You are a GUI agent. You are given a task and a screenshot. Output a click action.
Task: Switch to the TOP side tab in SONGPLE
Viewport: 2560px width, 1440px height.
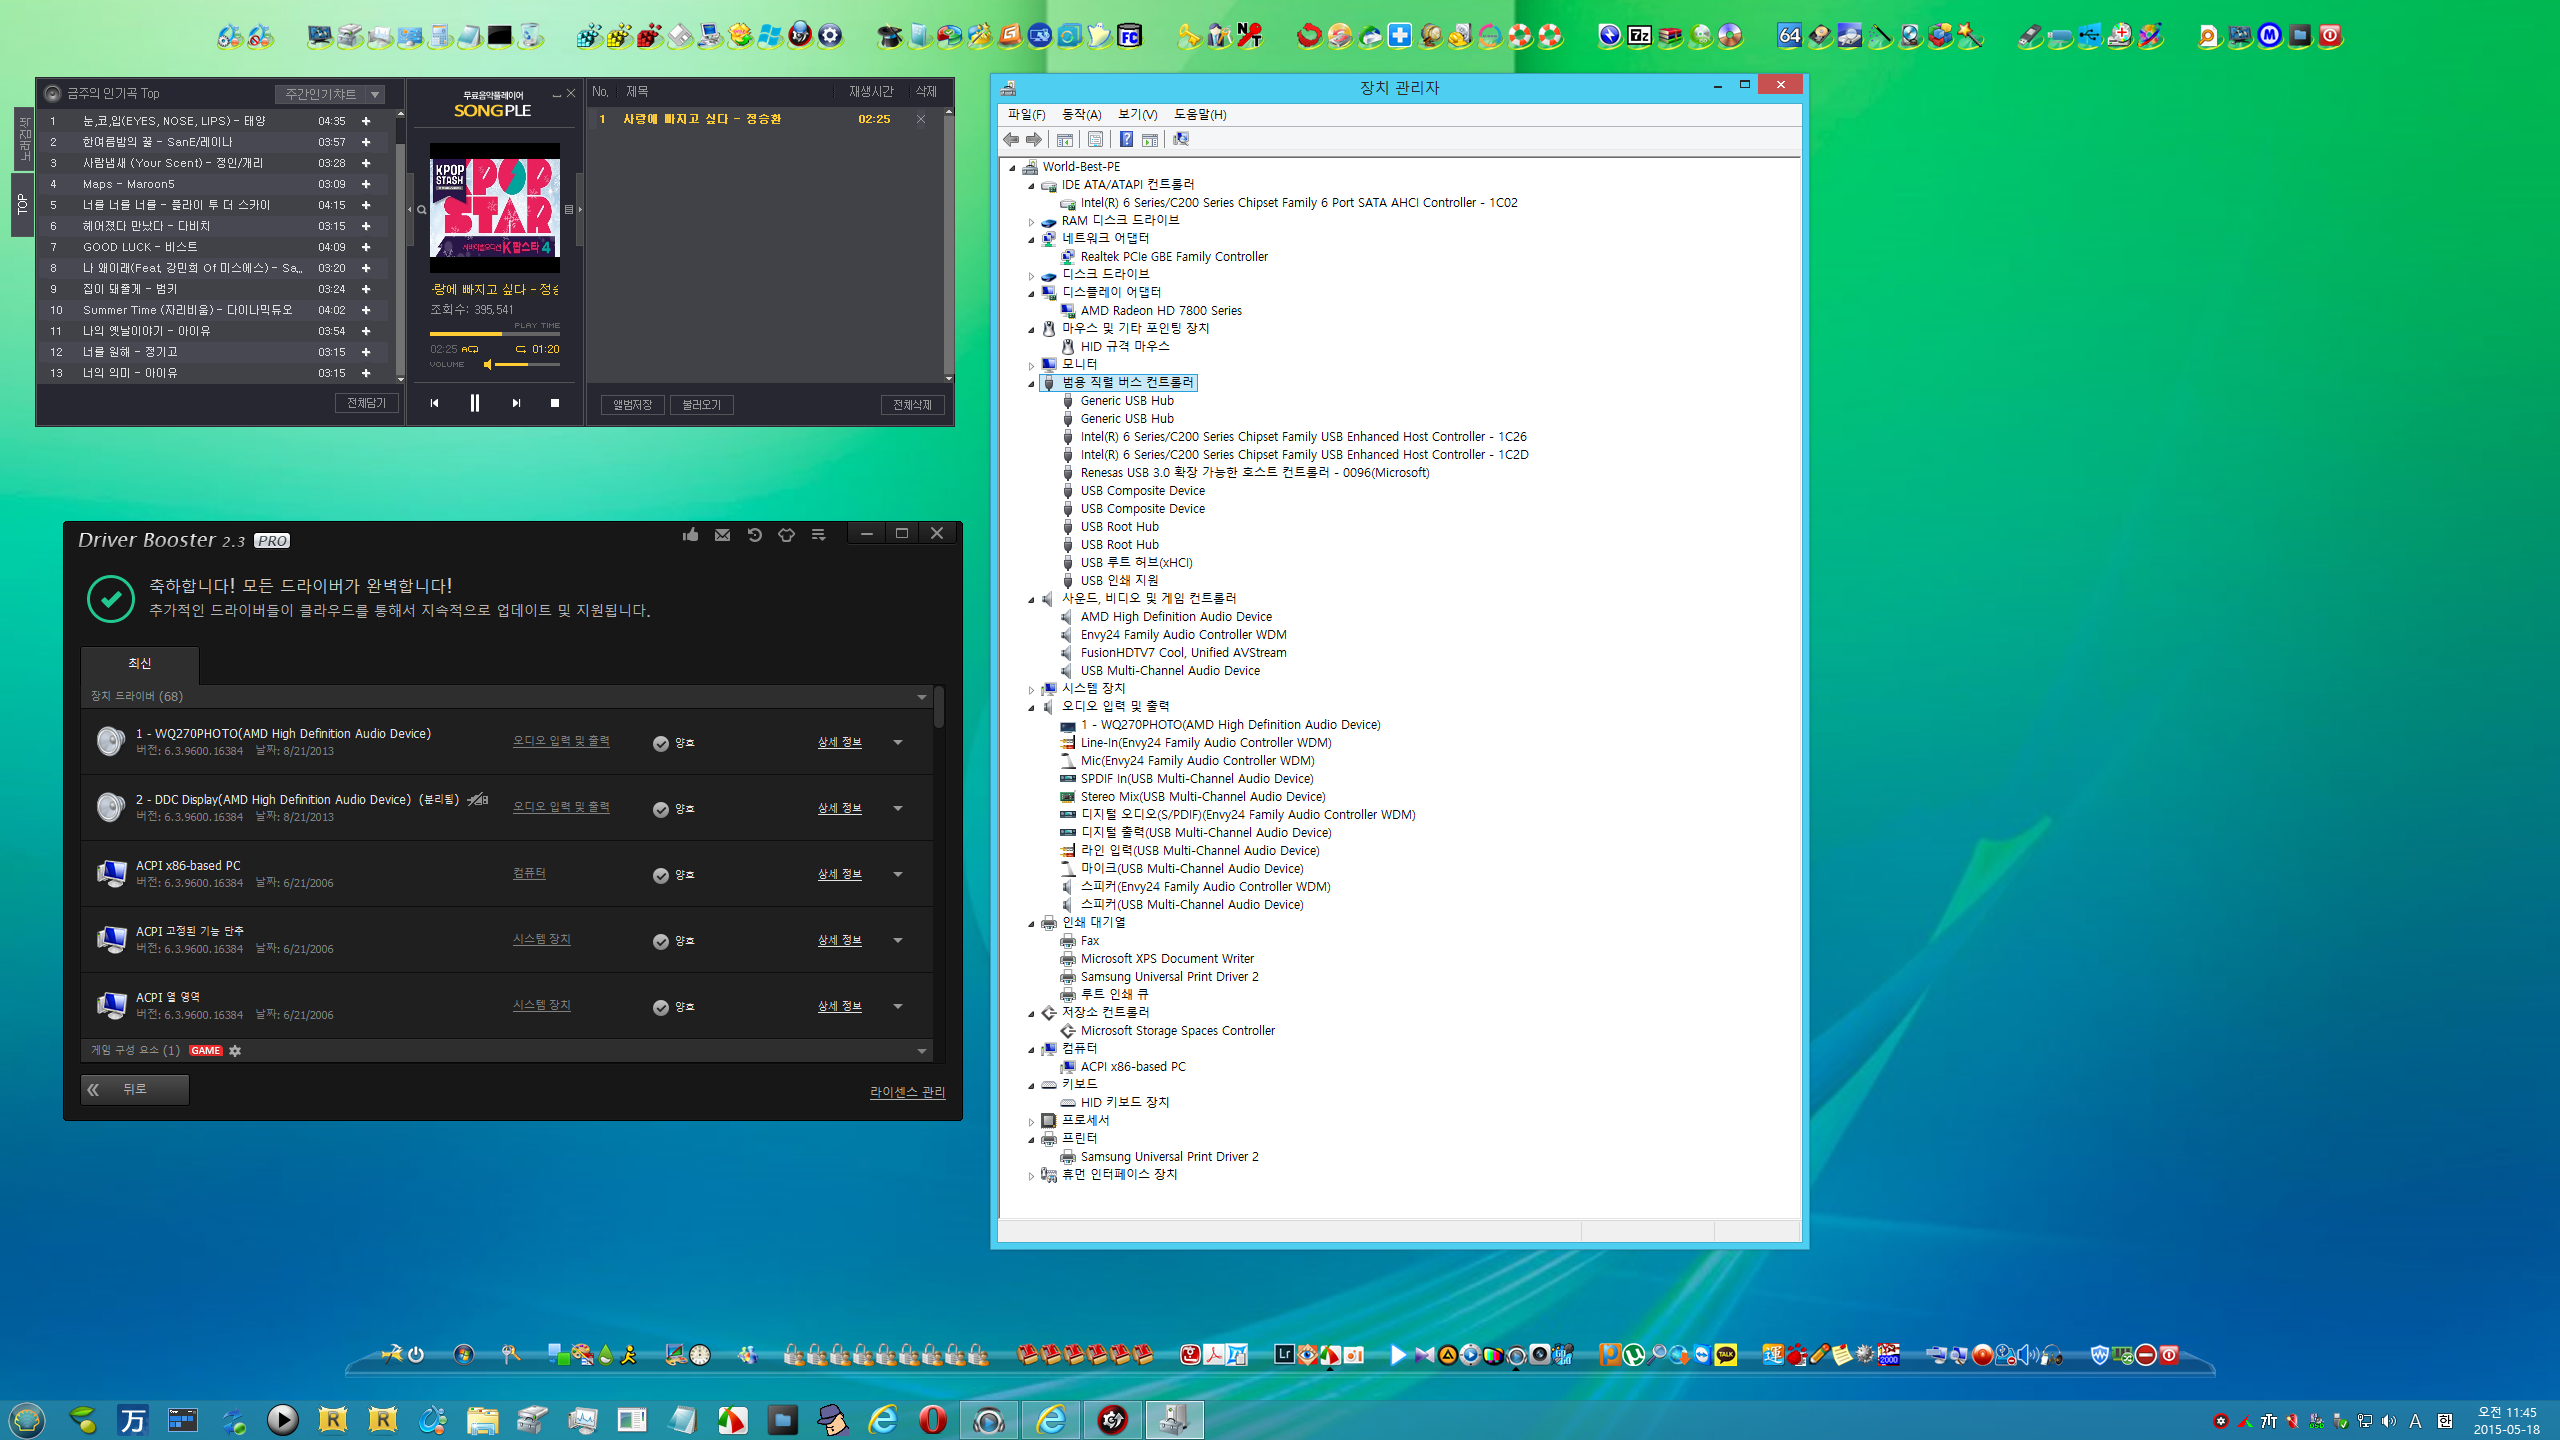pos(22,205)
